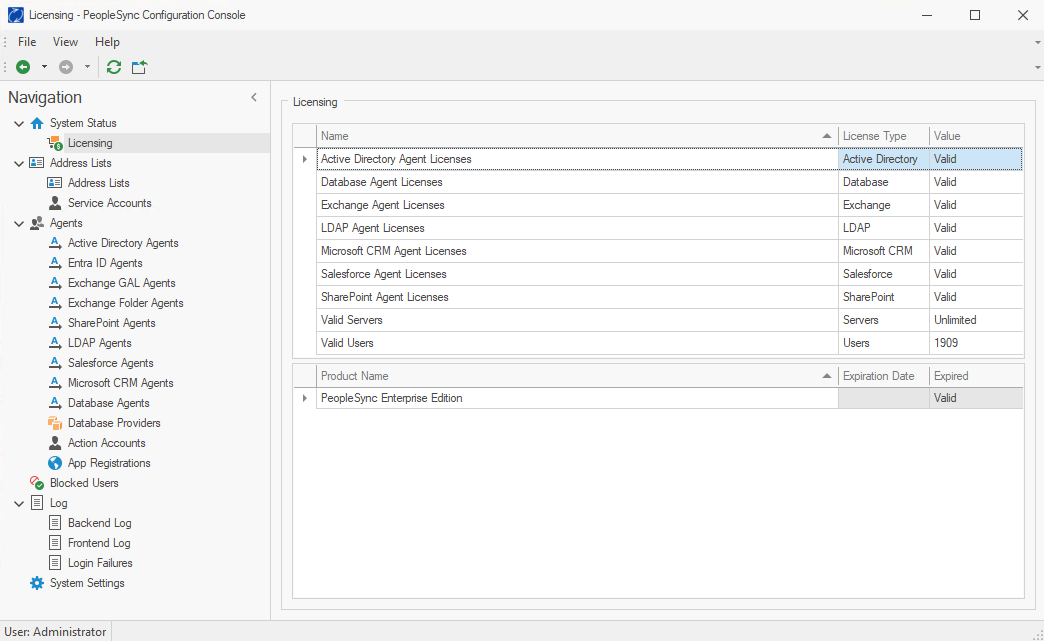Click the Active Directory Agents icon
1044x641 pixels.
[55, 243]
